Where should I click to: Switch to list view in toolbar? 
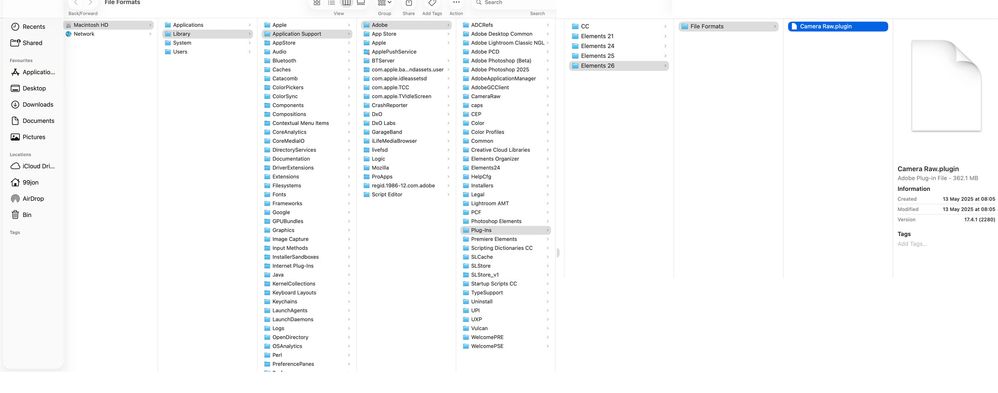click(332, 3)
